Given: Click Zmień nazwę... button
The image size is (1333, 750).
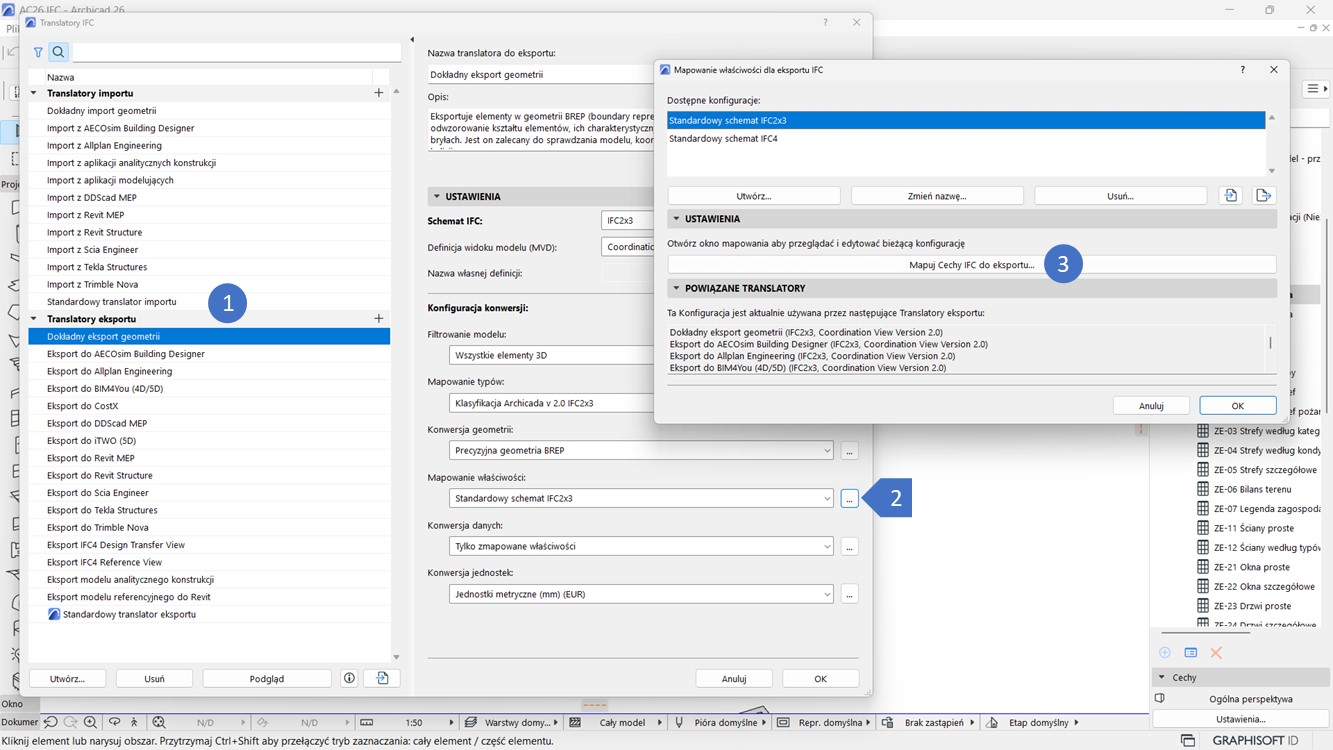Looking at the screenshot, I should [937, 196].
